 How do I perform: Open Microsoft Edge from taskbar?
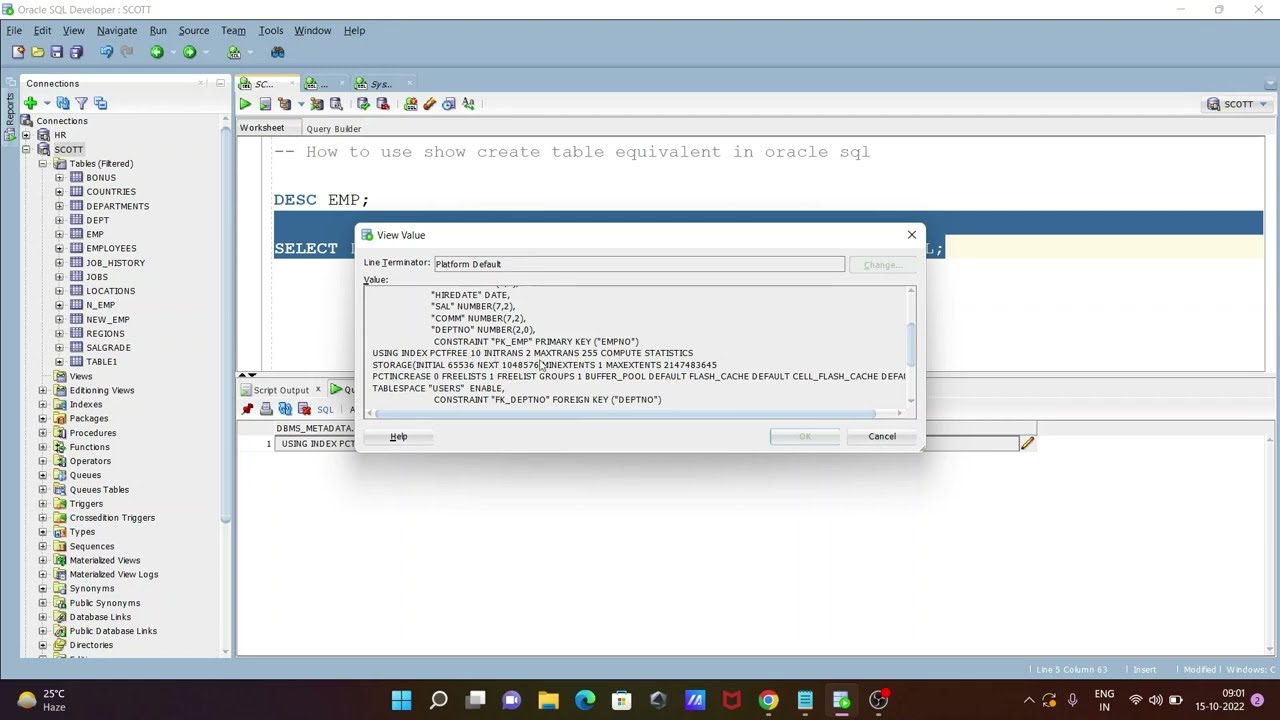point(585,700)
